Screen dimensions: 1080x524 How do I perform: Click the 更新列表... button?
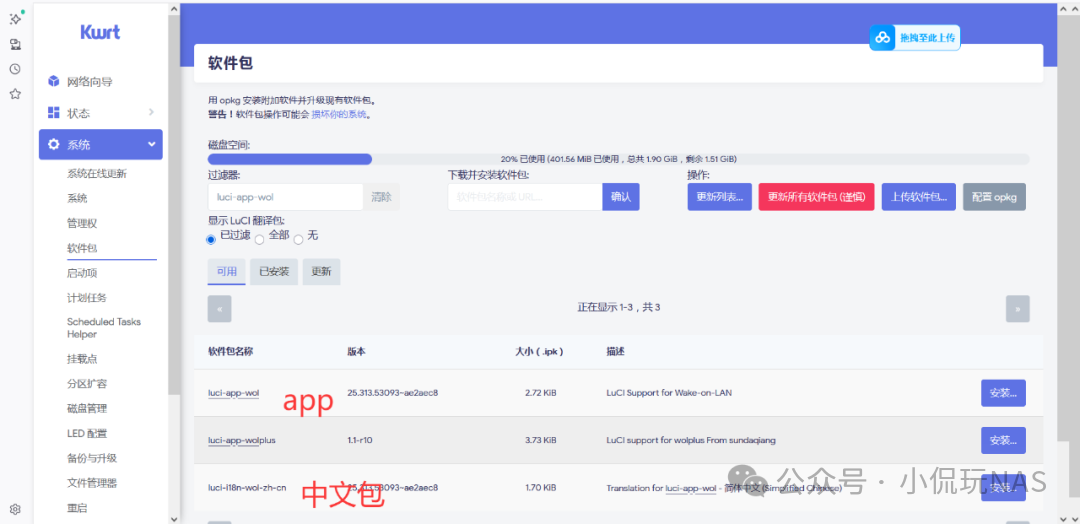point(720,197)
